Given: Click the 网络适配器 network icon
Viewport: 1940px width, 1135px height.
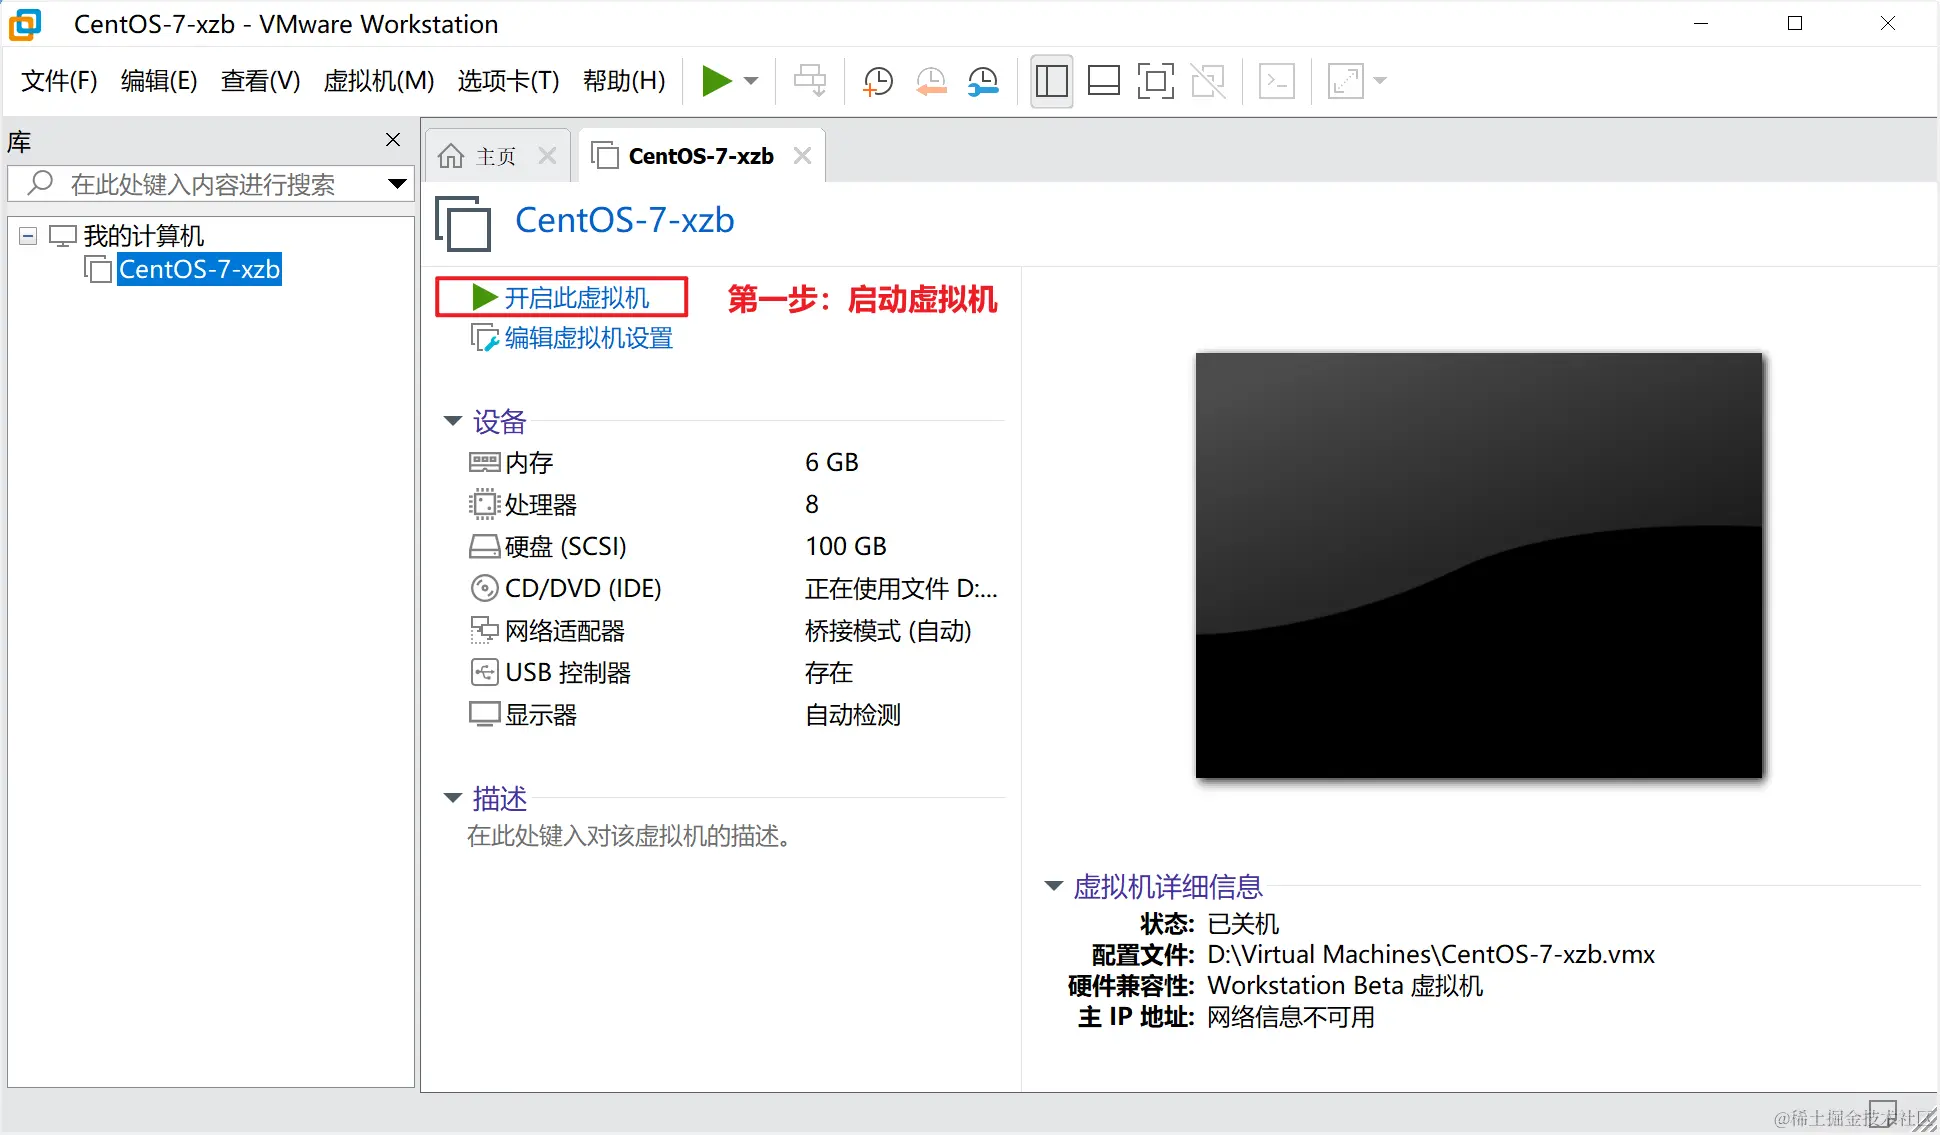Looking at the screenshot, I should (x=484, y=630).
